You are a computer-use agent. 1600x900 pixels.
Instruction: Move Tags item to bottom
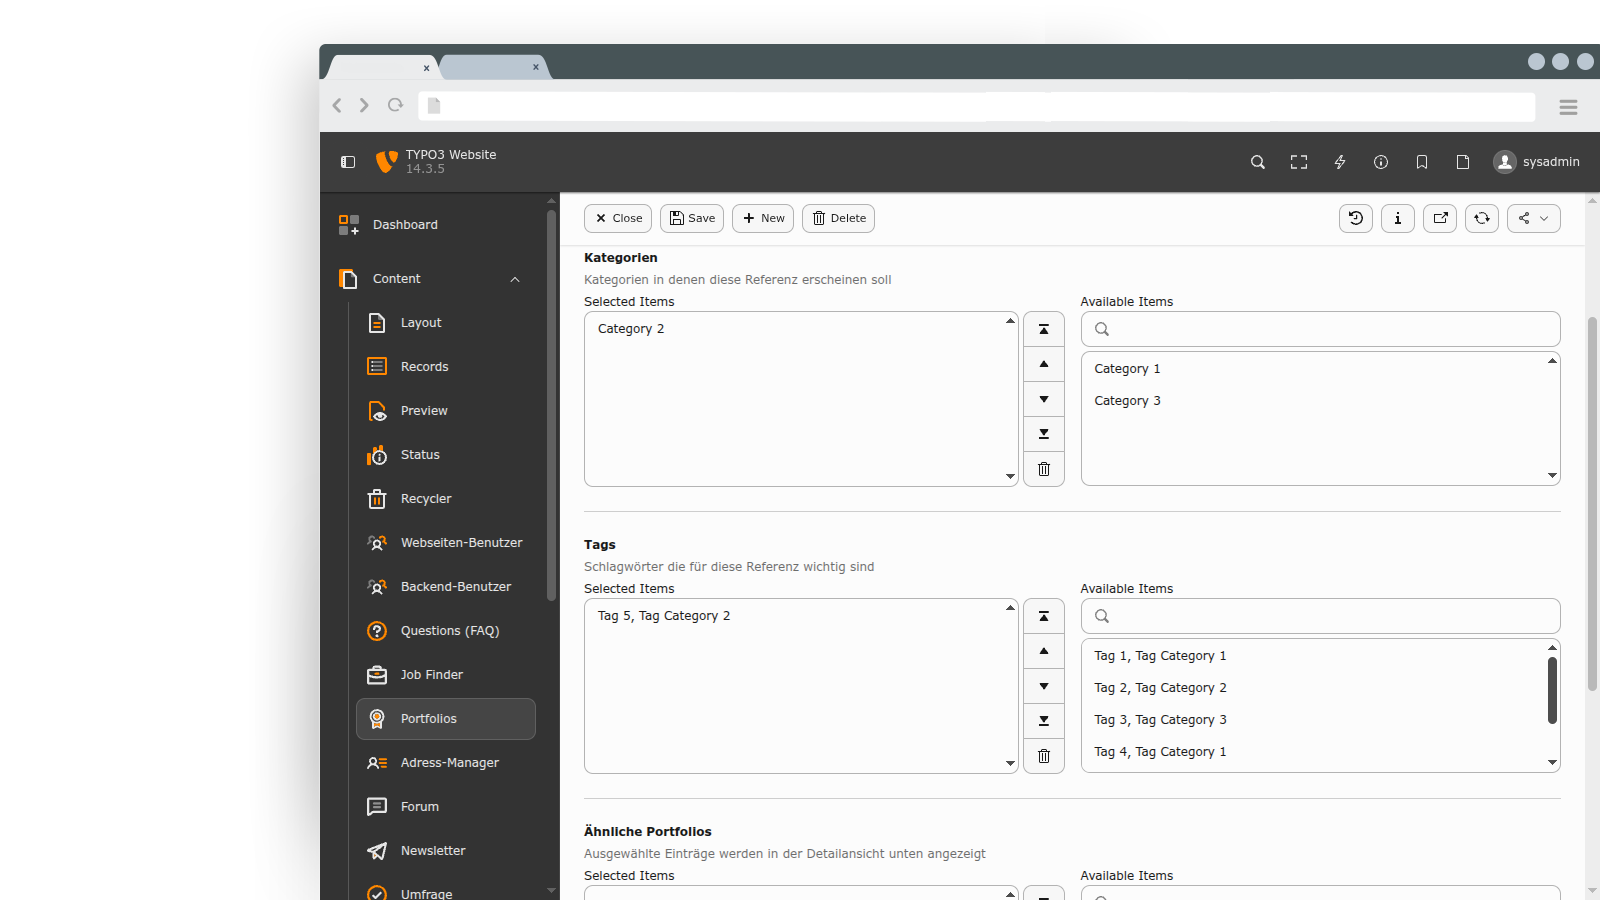point(1044,721)
